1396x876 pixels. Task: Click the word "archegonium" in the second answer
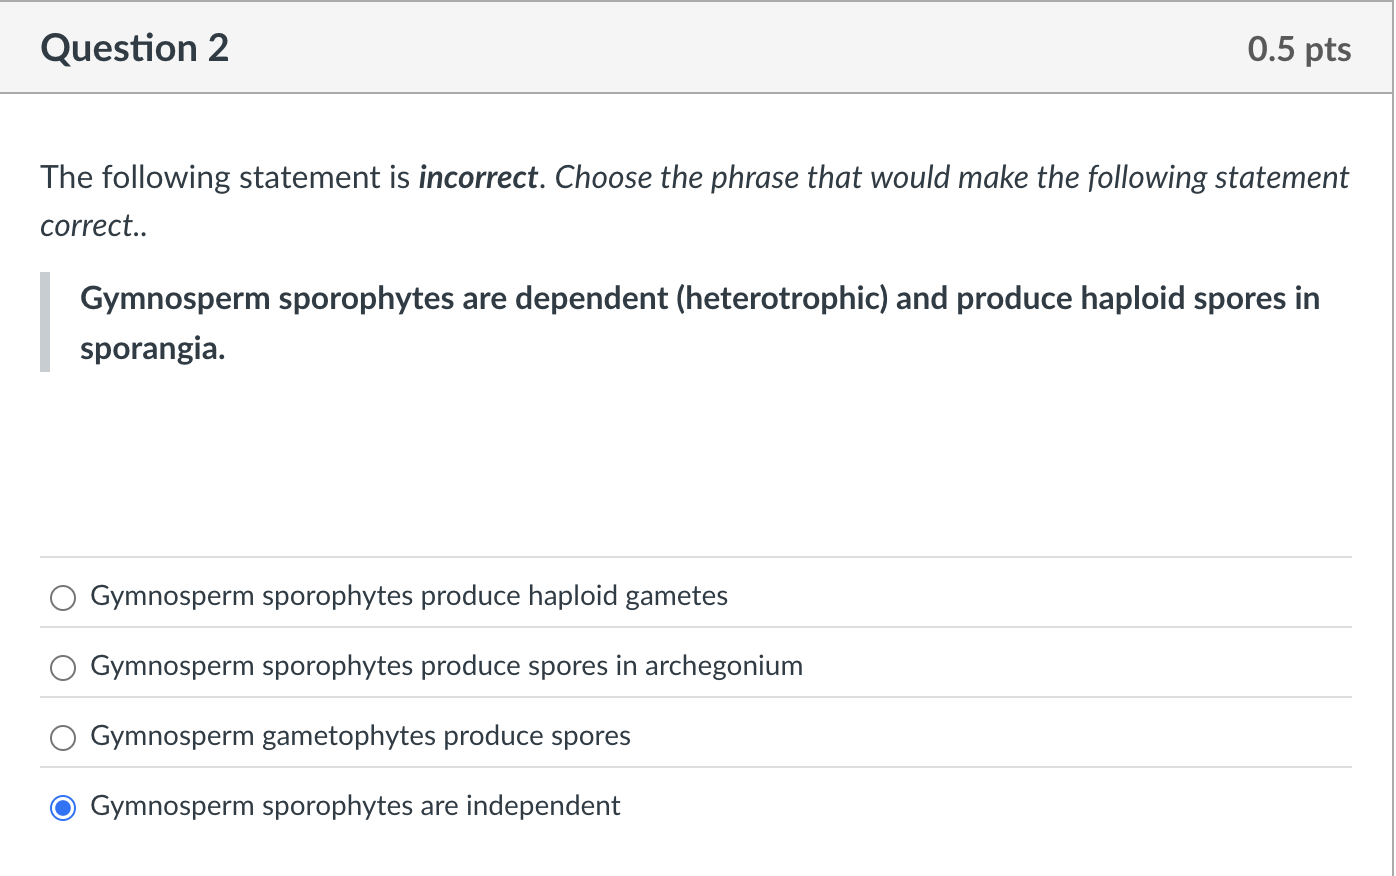pyautogui.click(x=723, y=666)
